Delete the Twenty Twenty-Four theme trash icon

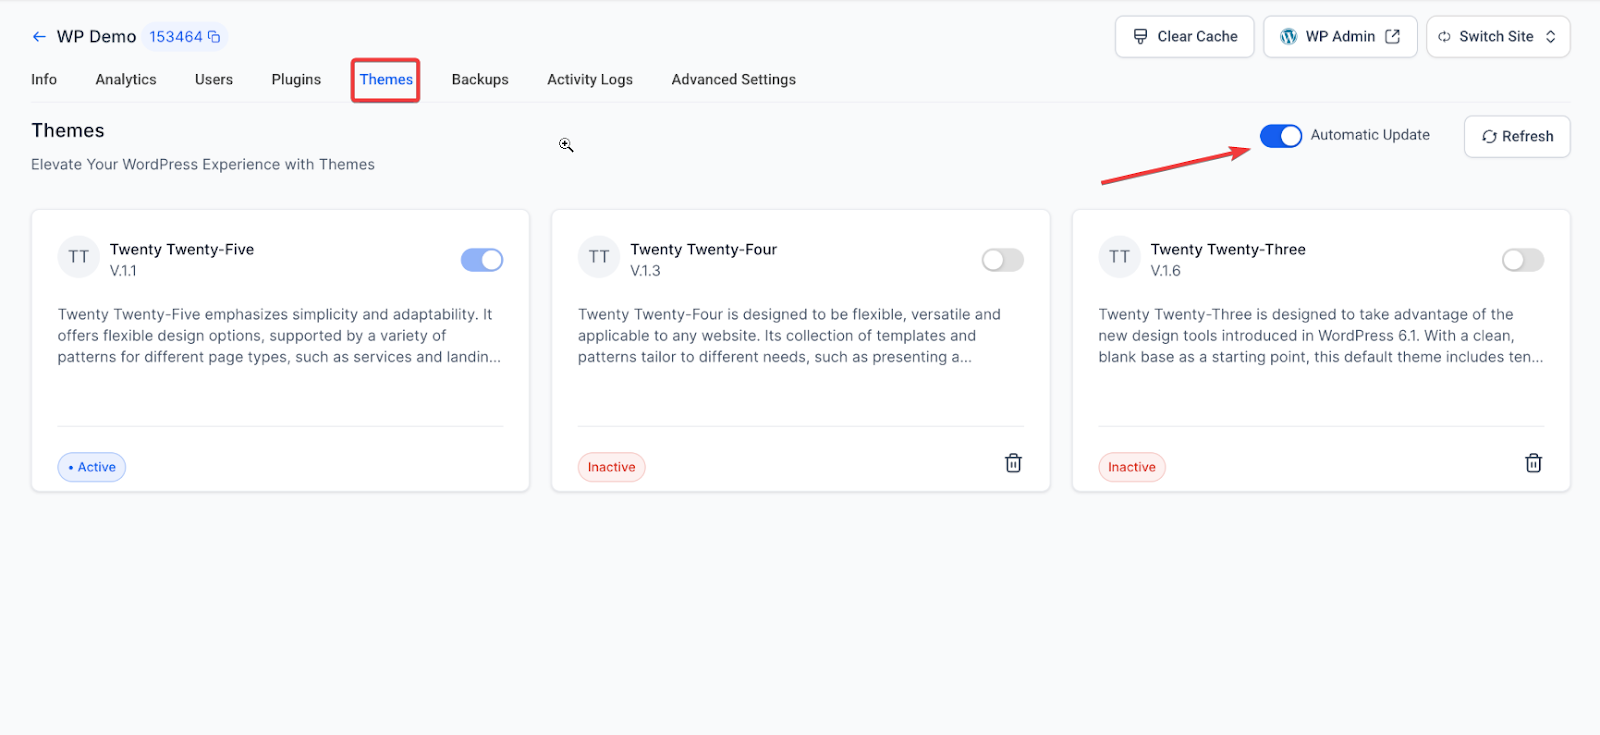(1013, 463)
